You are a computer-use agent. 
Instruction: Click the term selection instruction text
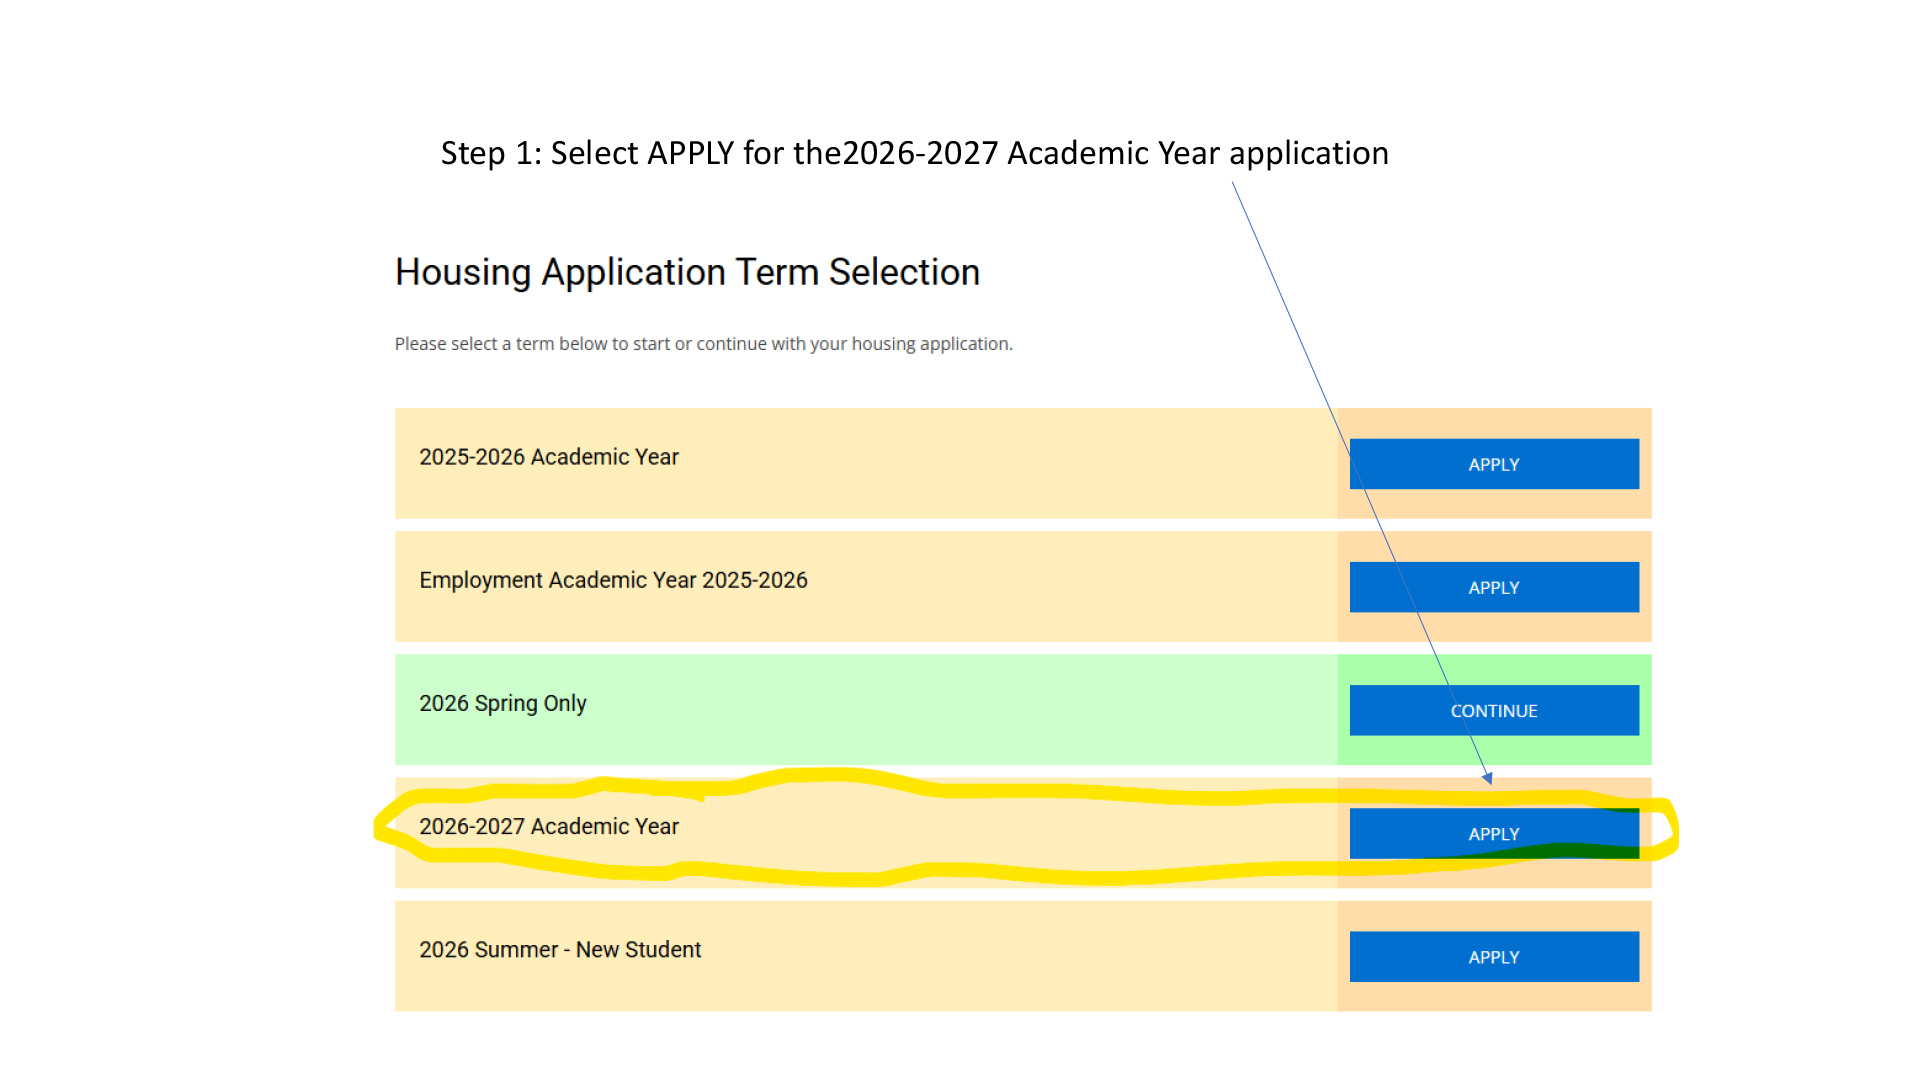click(x=703, y=343)
